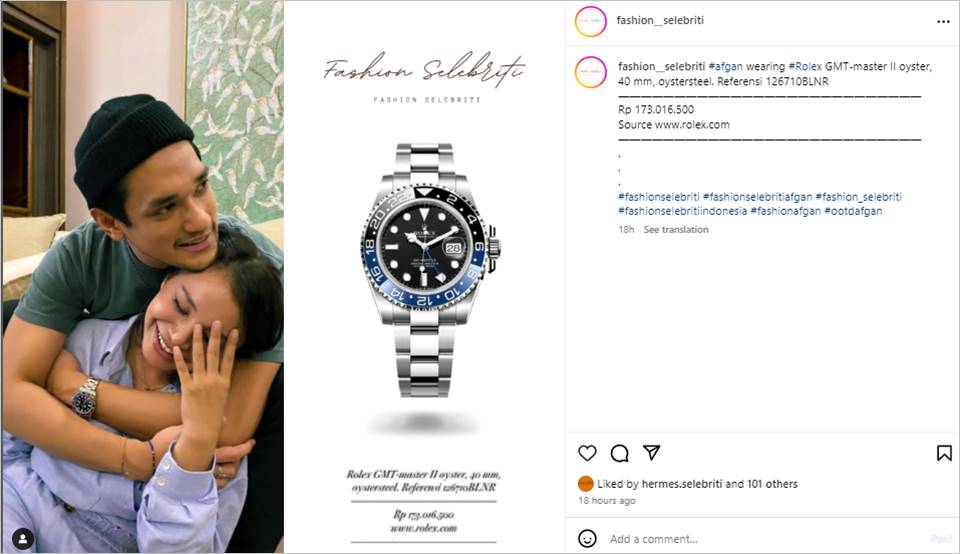Image resolution: width=960 pixels, height=554 pixels.
Task: Open the #Rolex hashtag link
Action: tap(804, 66)
